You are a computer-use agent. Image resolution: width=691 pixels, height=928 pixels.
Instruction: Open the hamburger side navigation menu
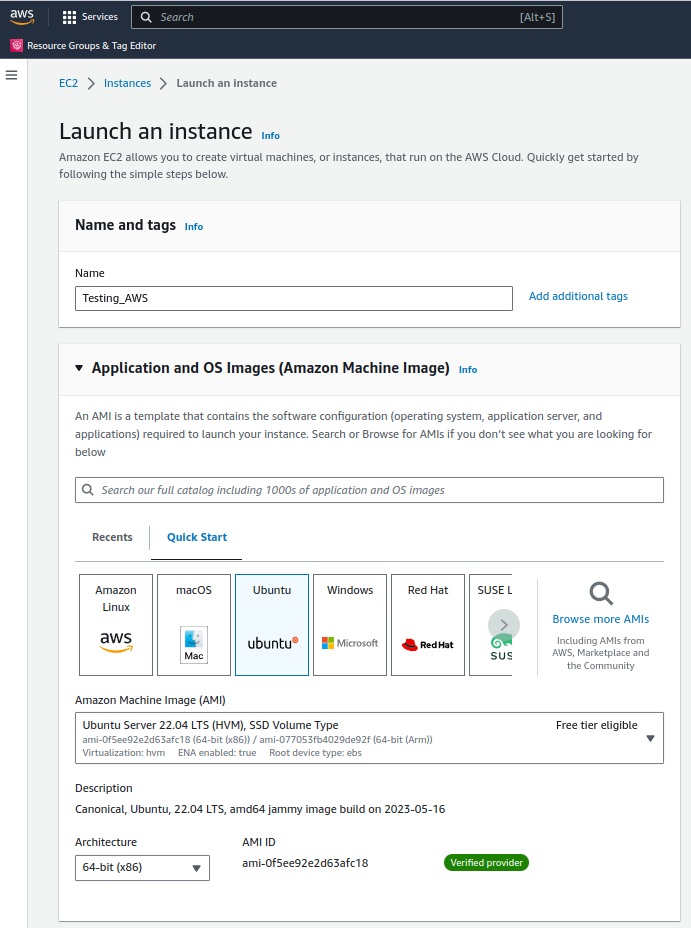point(11,75)
